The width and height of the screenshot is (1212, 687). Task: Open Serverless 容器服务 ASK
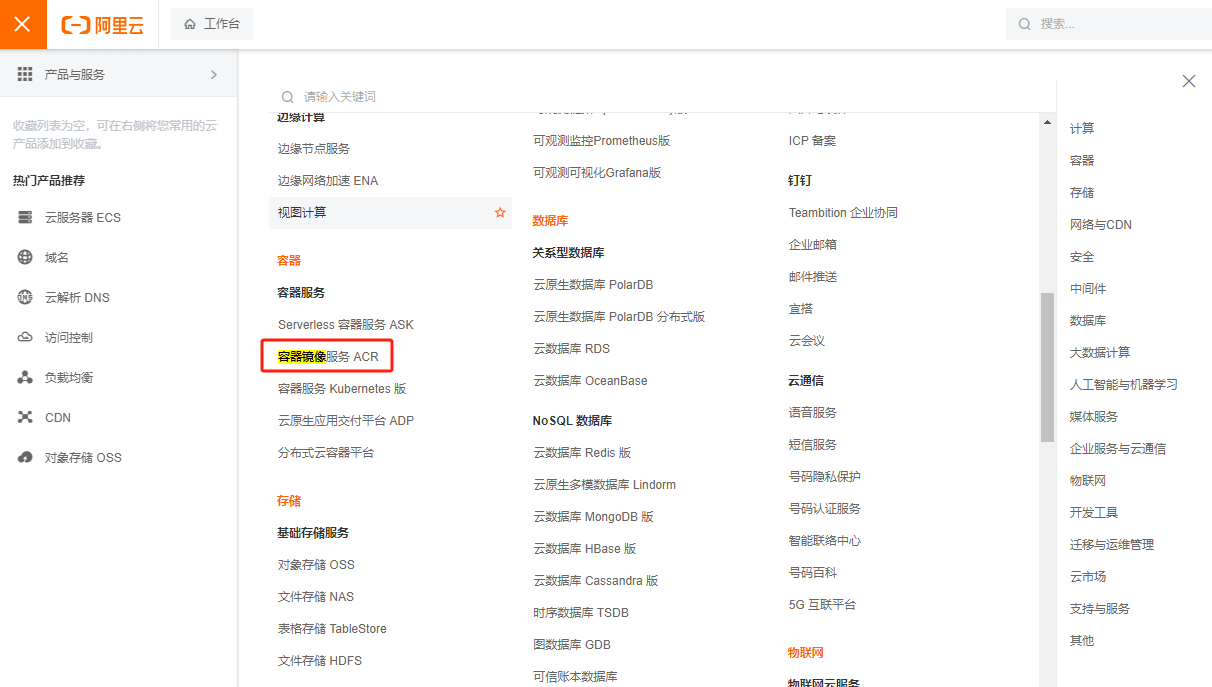click(345, 324)
